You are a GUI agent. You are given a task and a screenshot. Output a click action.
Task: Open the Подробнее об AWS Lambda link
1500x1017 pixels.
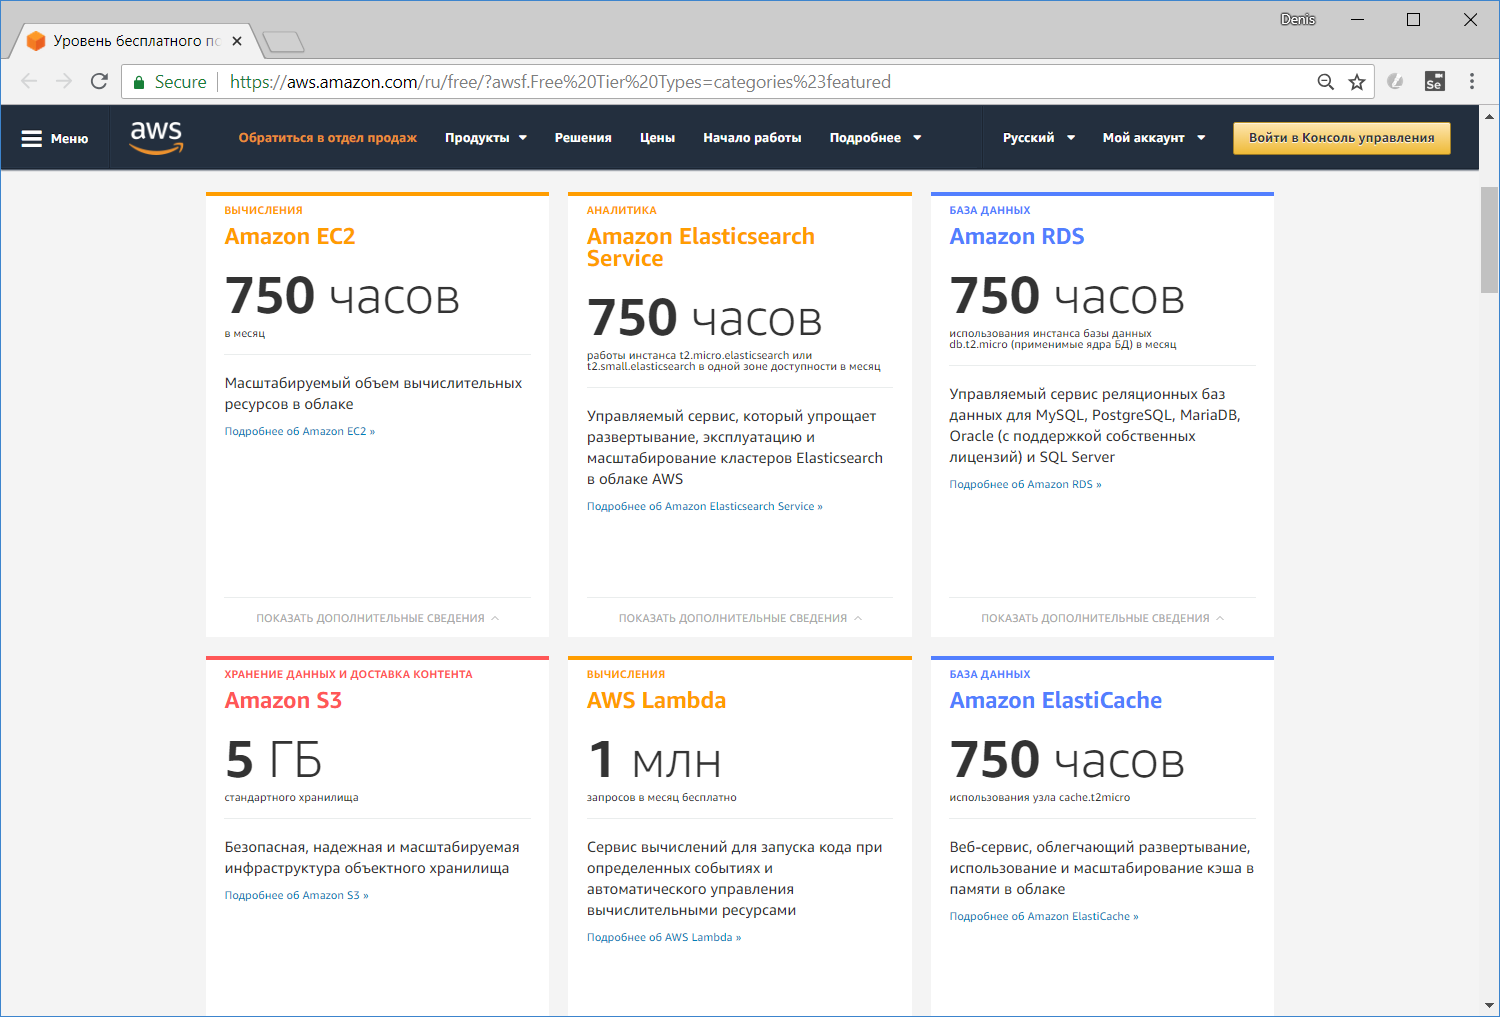(664, 937)
